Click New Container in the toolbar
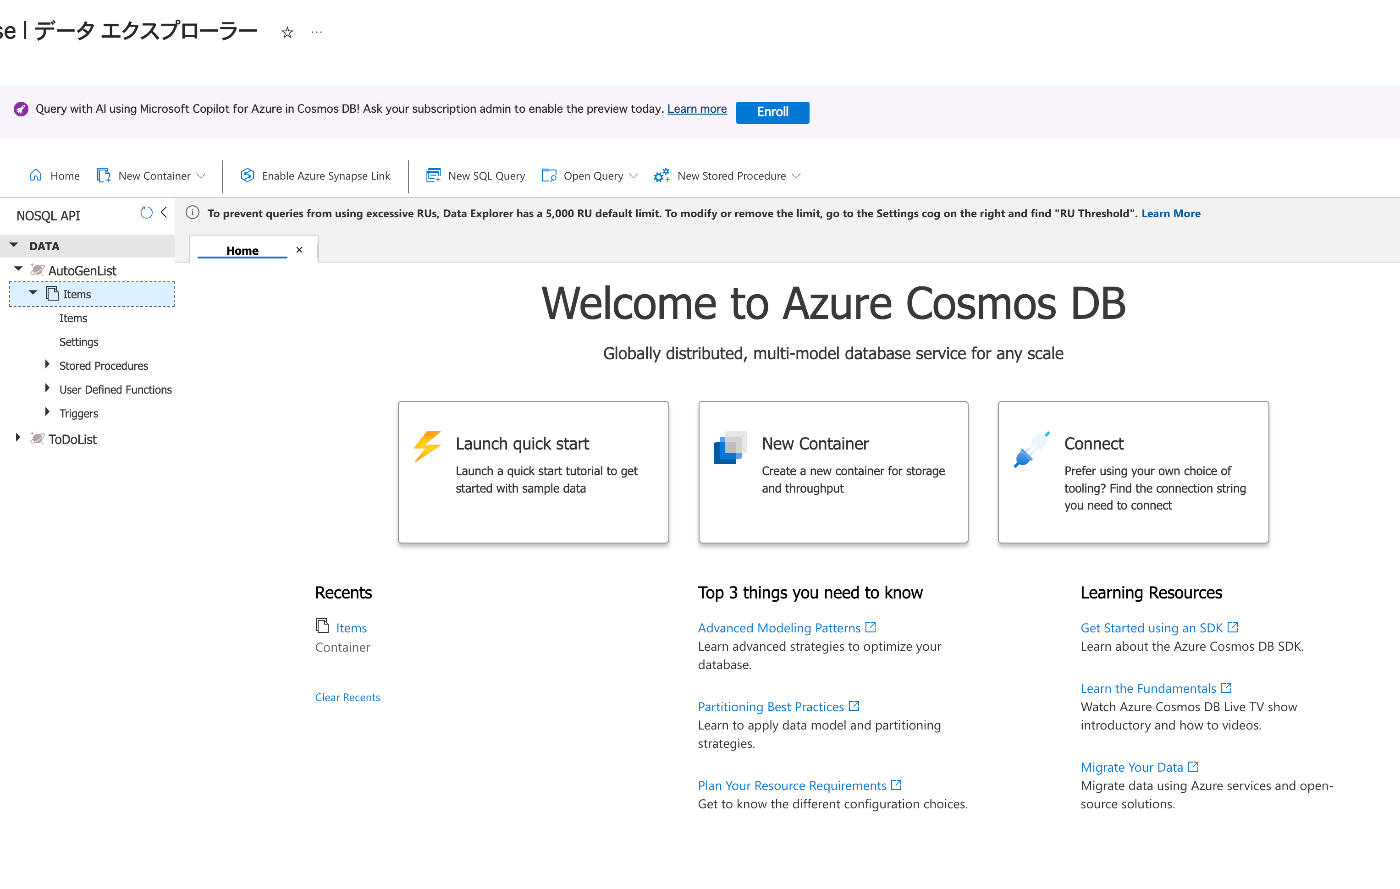 click(x=144, y=176)
